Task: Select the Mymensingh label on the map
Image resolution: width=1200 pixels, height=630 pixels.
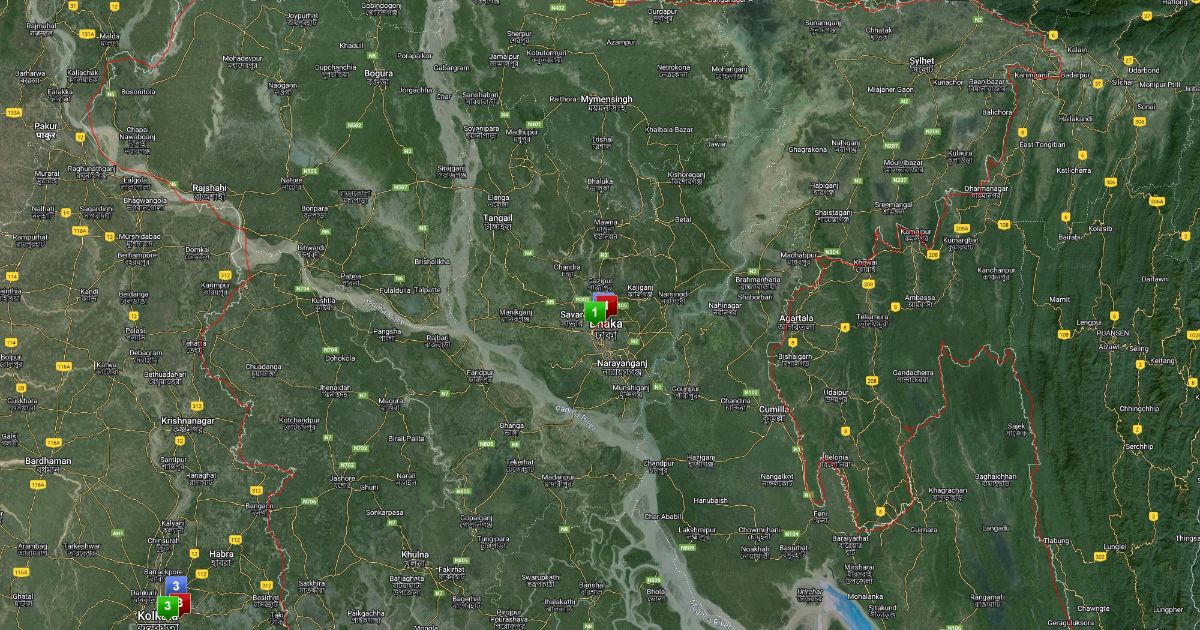Action: coord(607,100)
